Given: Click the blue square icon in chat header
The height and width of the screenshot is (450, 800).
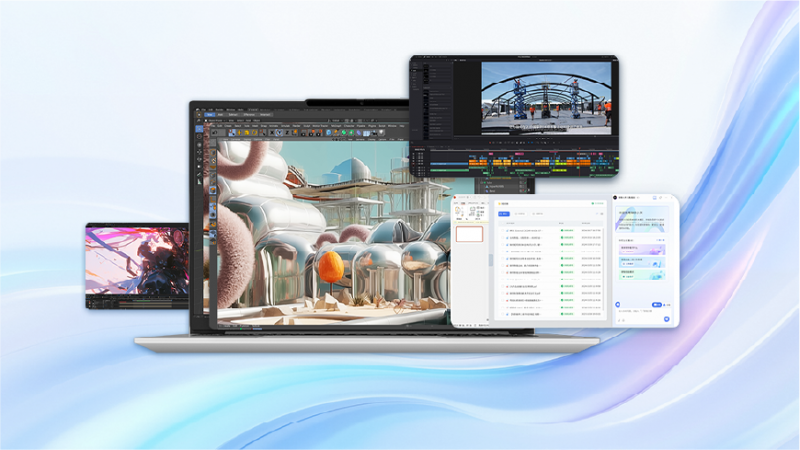Looking at the screenshot, I should click(x=654, y=198).
